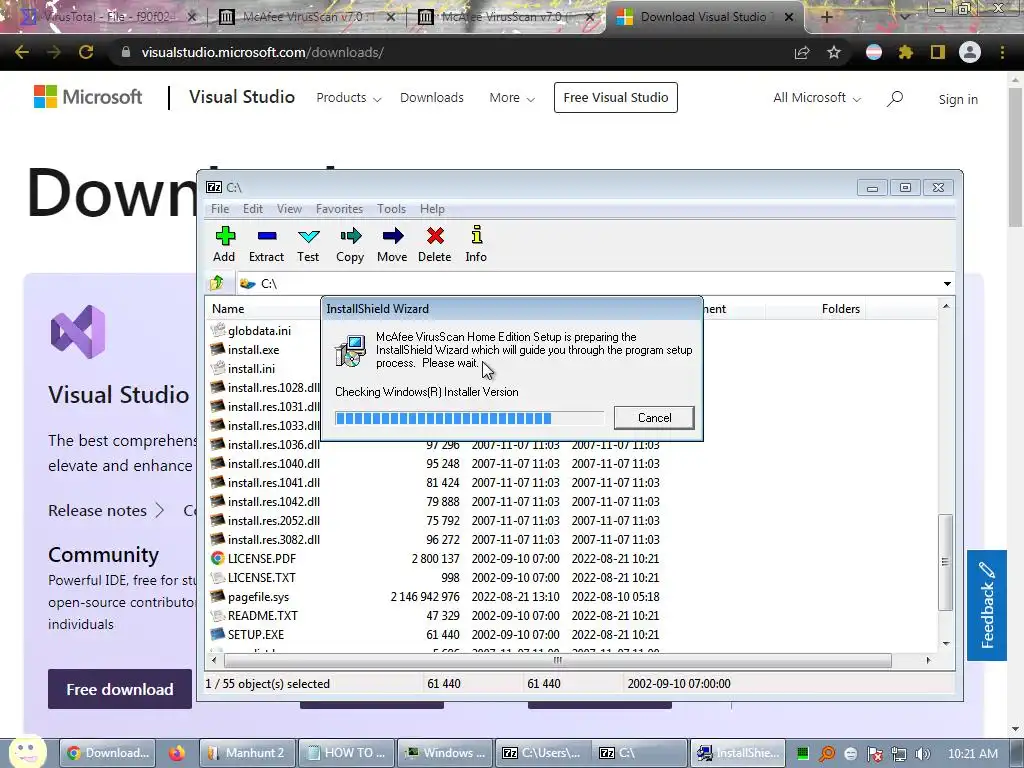The image size is (1024, 768).
Task: Open Firefox from the taskbar
Action: [176, 753]
